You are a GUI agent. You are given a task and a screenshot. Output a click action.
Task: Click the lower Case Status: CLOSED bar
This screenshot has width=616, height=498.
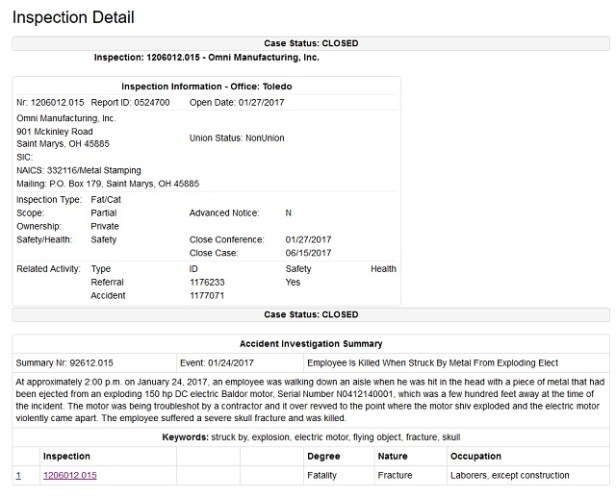tap(310, 315)
